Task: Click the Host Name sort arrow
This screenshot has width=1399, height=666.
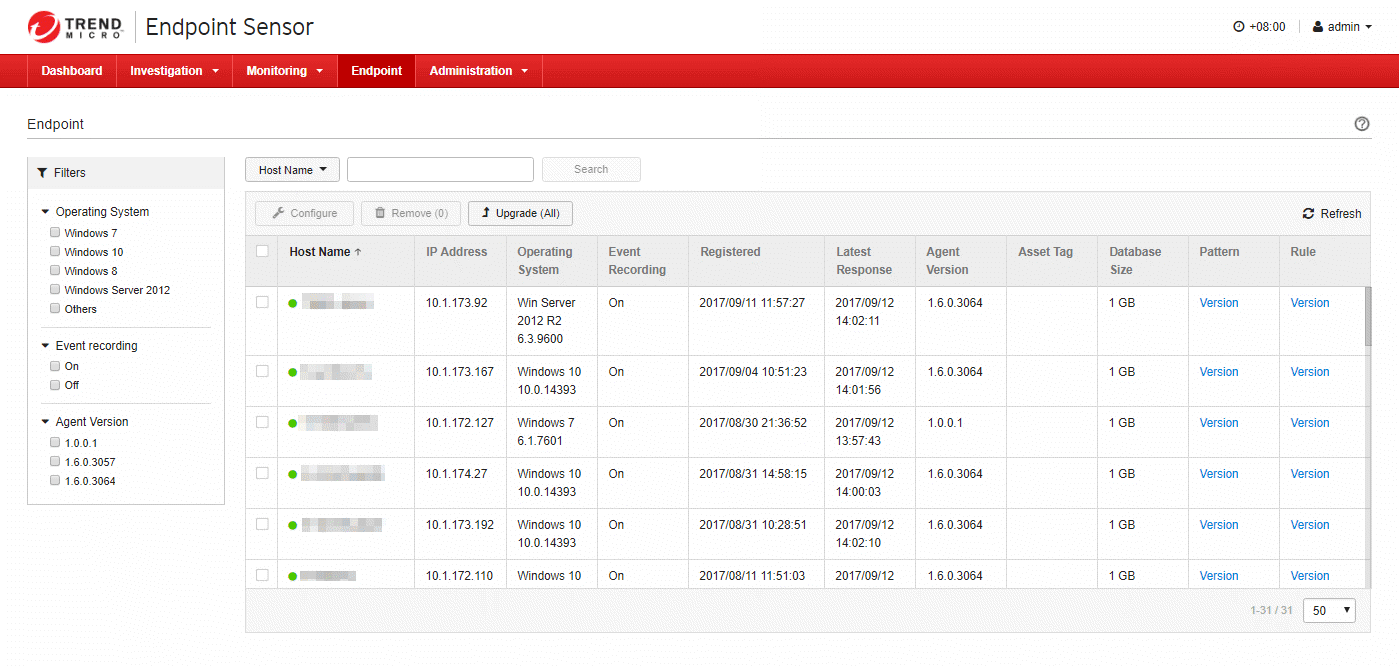Action: (358, 252)
